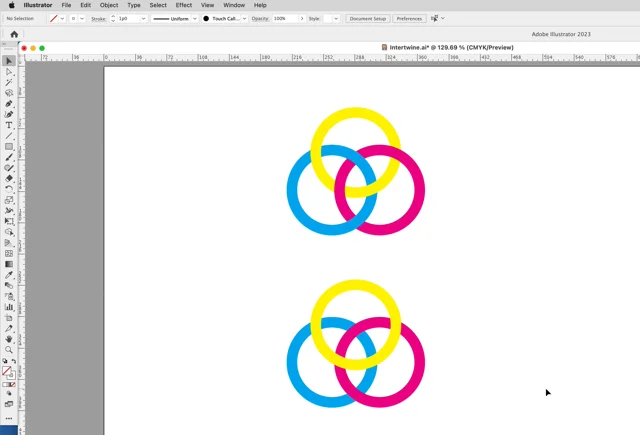640x435 pixels.
Task: Open graphic Style dropdown
Action: pos(336,19)
